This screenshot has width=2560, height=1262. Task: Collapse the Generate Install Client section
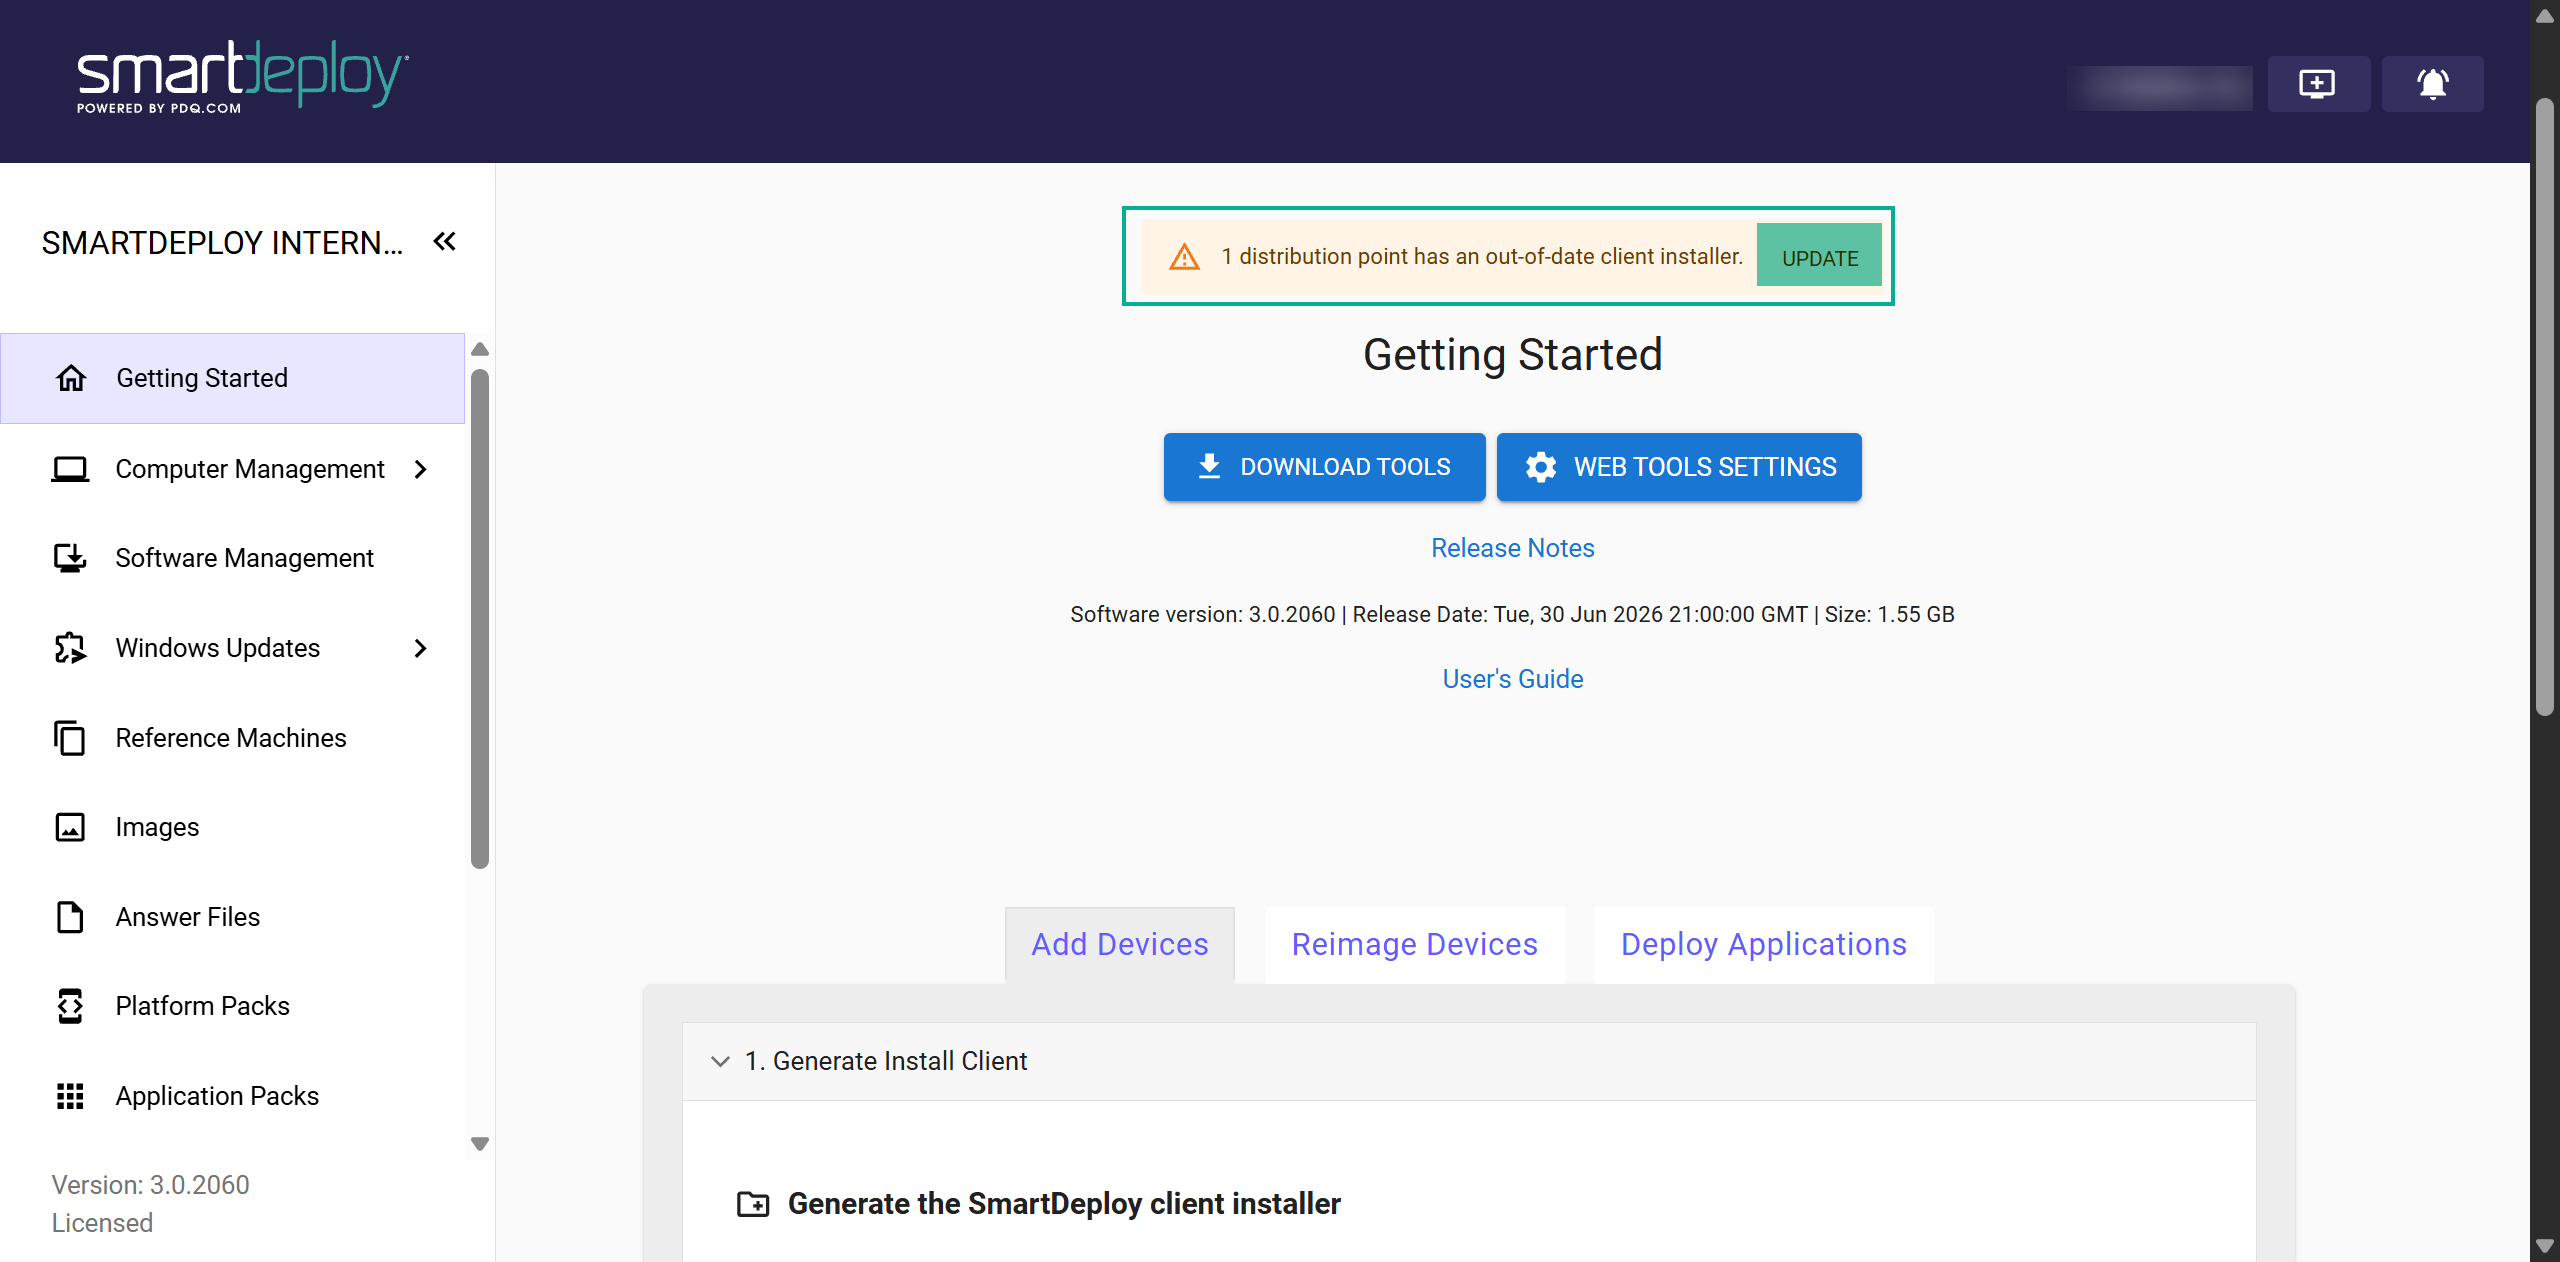pyautogui.click(x=720, y=1061)
